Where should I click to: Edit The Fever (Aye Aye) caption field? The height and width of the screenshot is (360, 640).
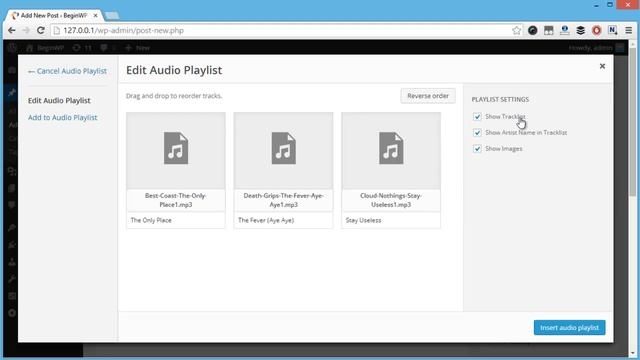tap(283, 220)
